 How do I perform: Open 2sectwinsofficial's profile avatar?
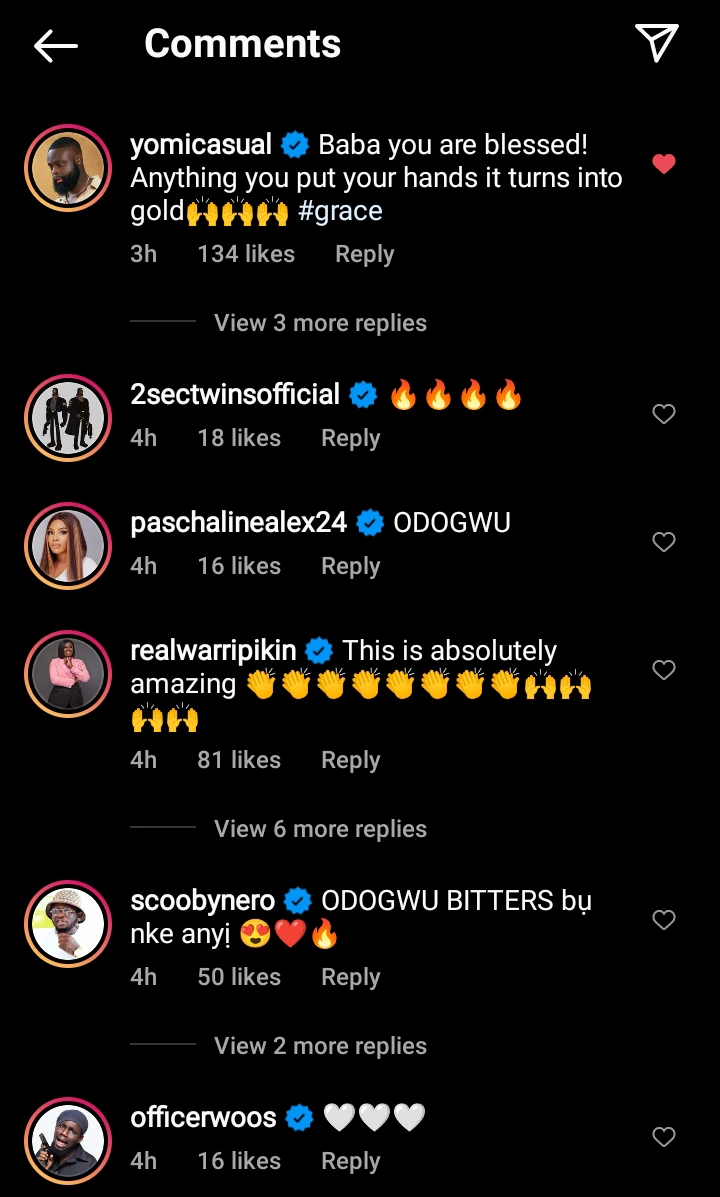(x=68, y=418)
